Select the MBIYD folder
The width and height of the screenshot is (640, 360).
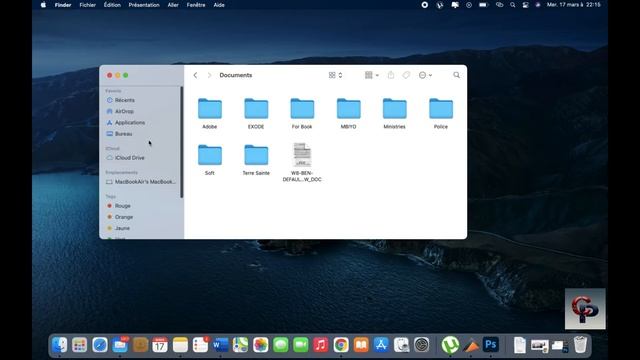pyautogui.click(x=349, y=109)
